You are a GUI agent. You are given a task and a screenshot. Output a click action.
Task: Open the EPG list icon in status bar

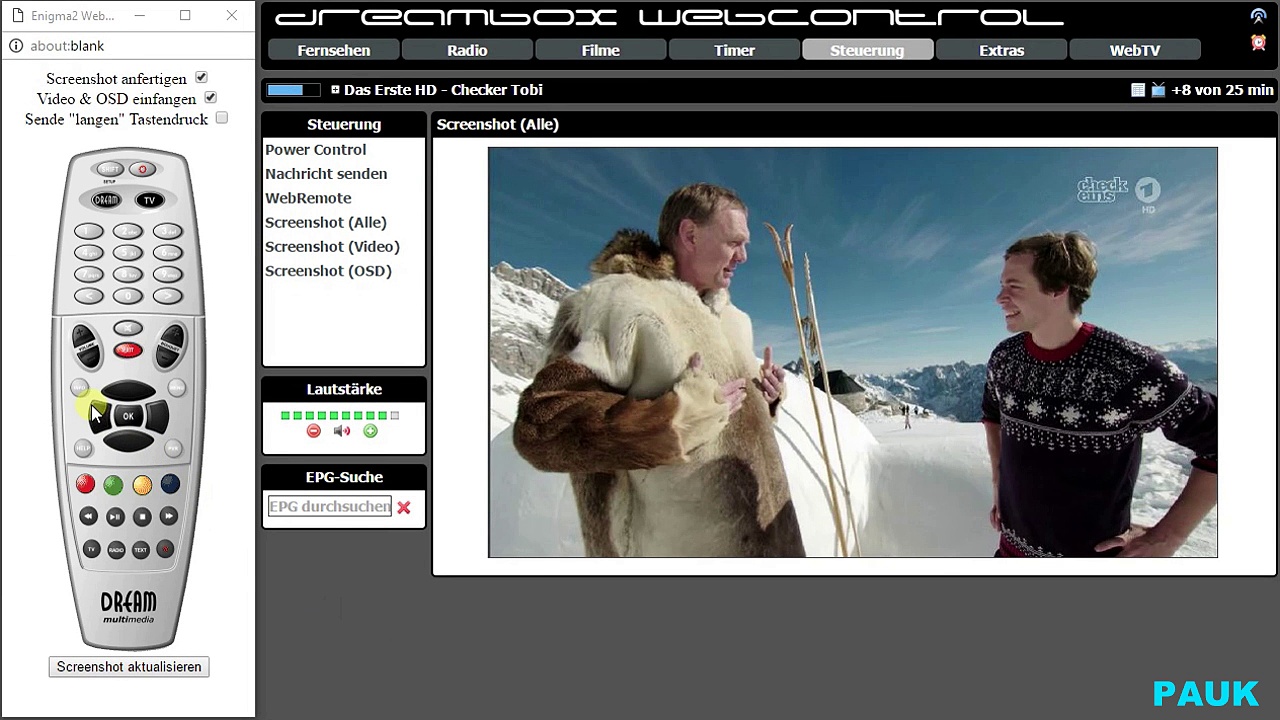pyautogui.click(x=1138, y=90)
